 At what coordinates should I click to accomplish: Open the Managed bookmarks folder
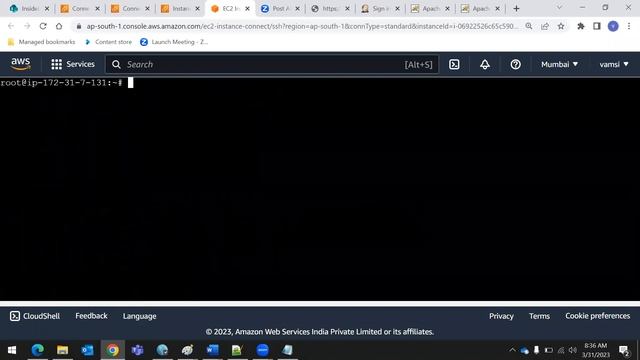[41, 42]
